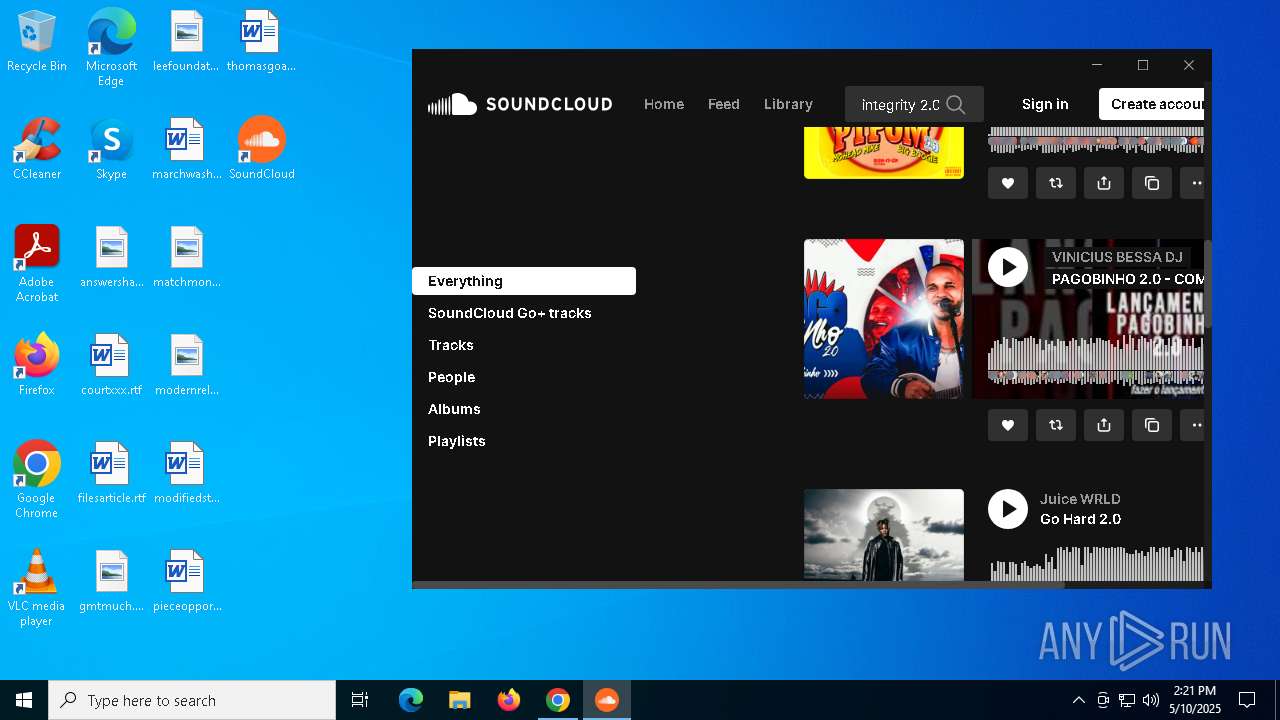
Task: Share the top yellow-cover track
Action: click(x=1104, y=183)
